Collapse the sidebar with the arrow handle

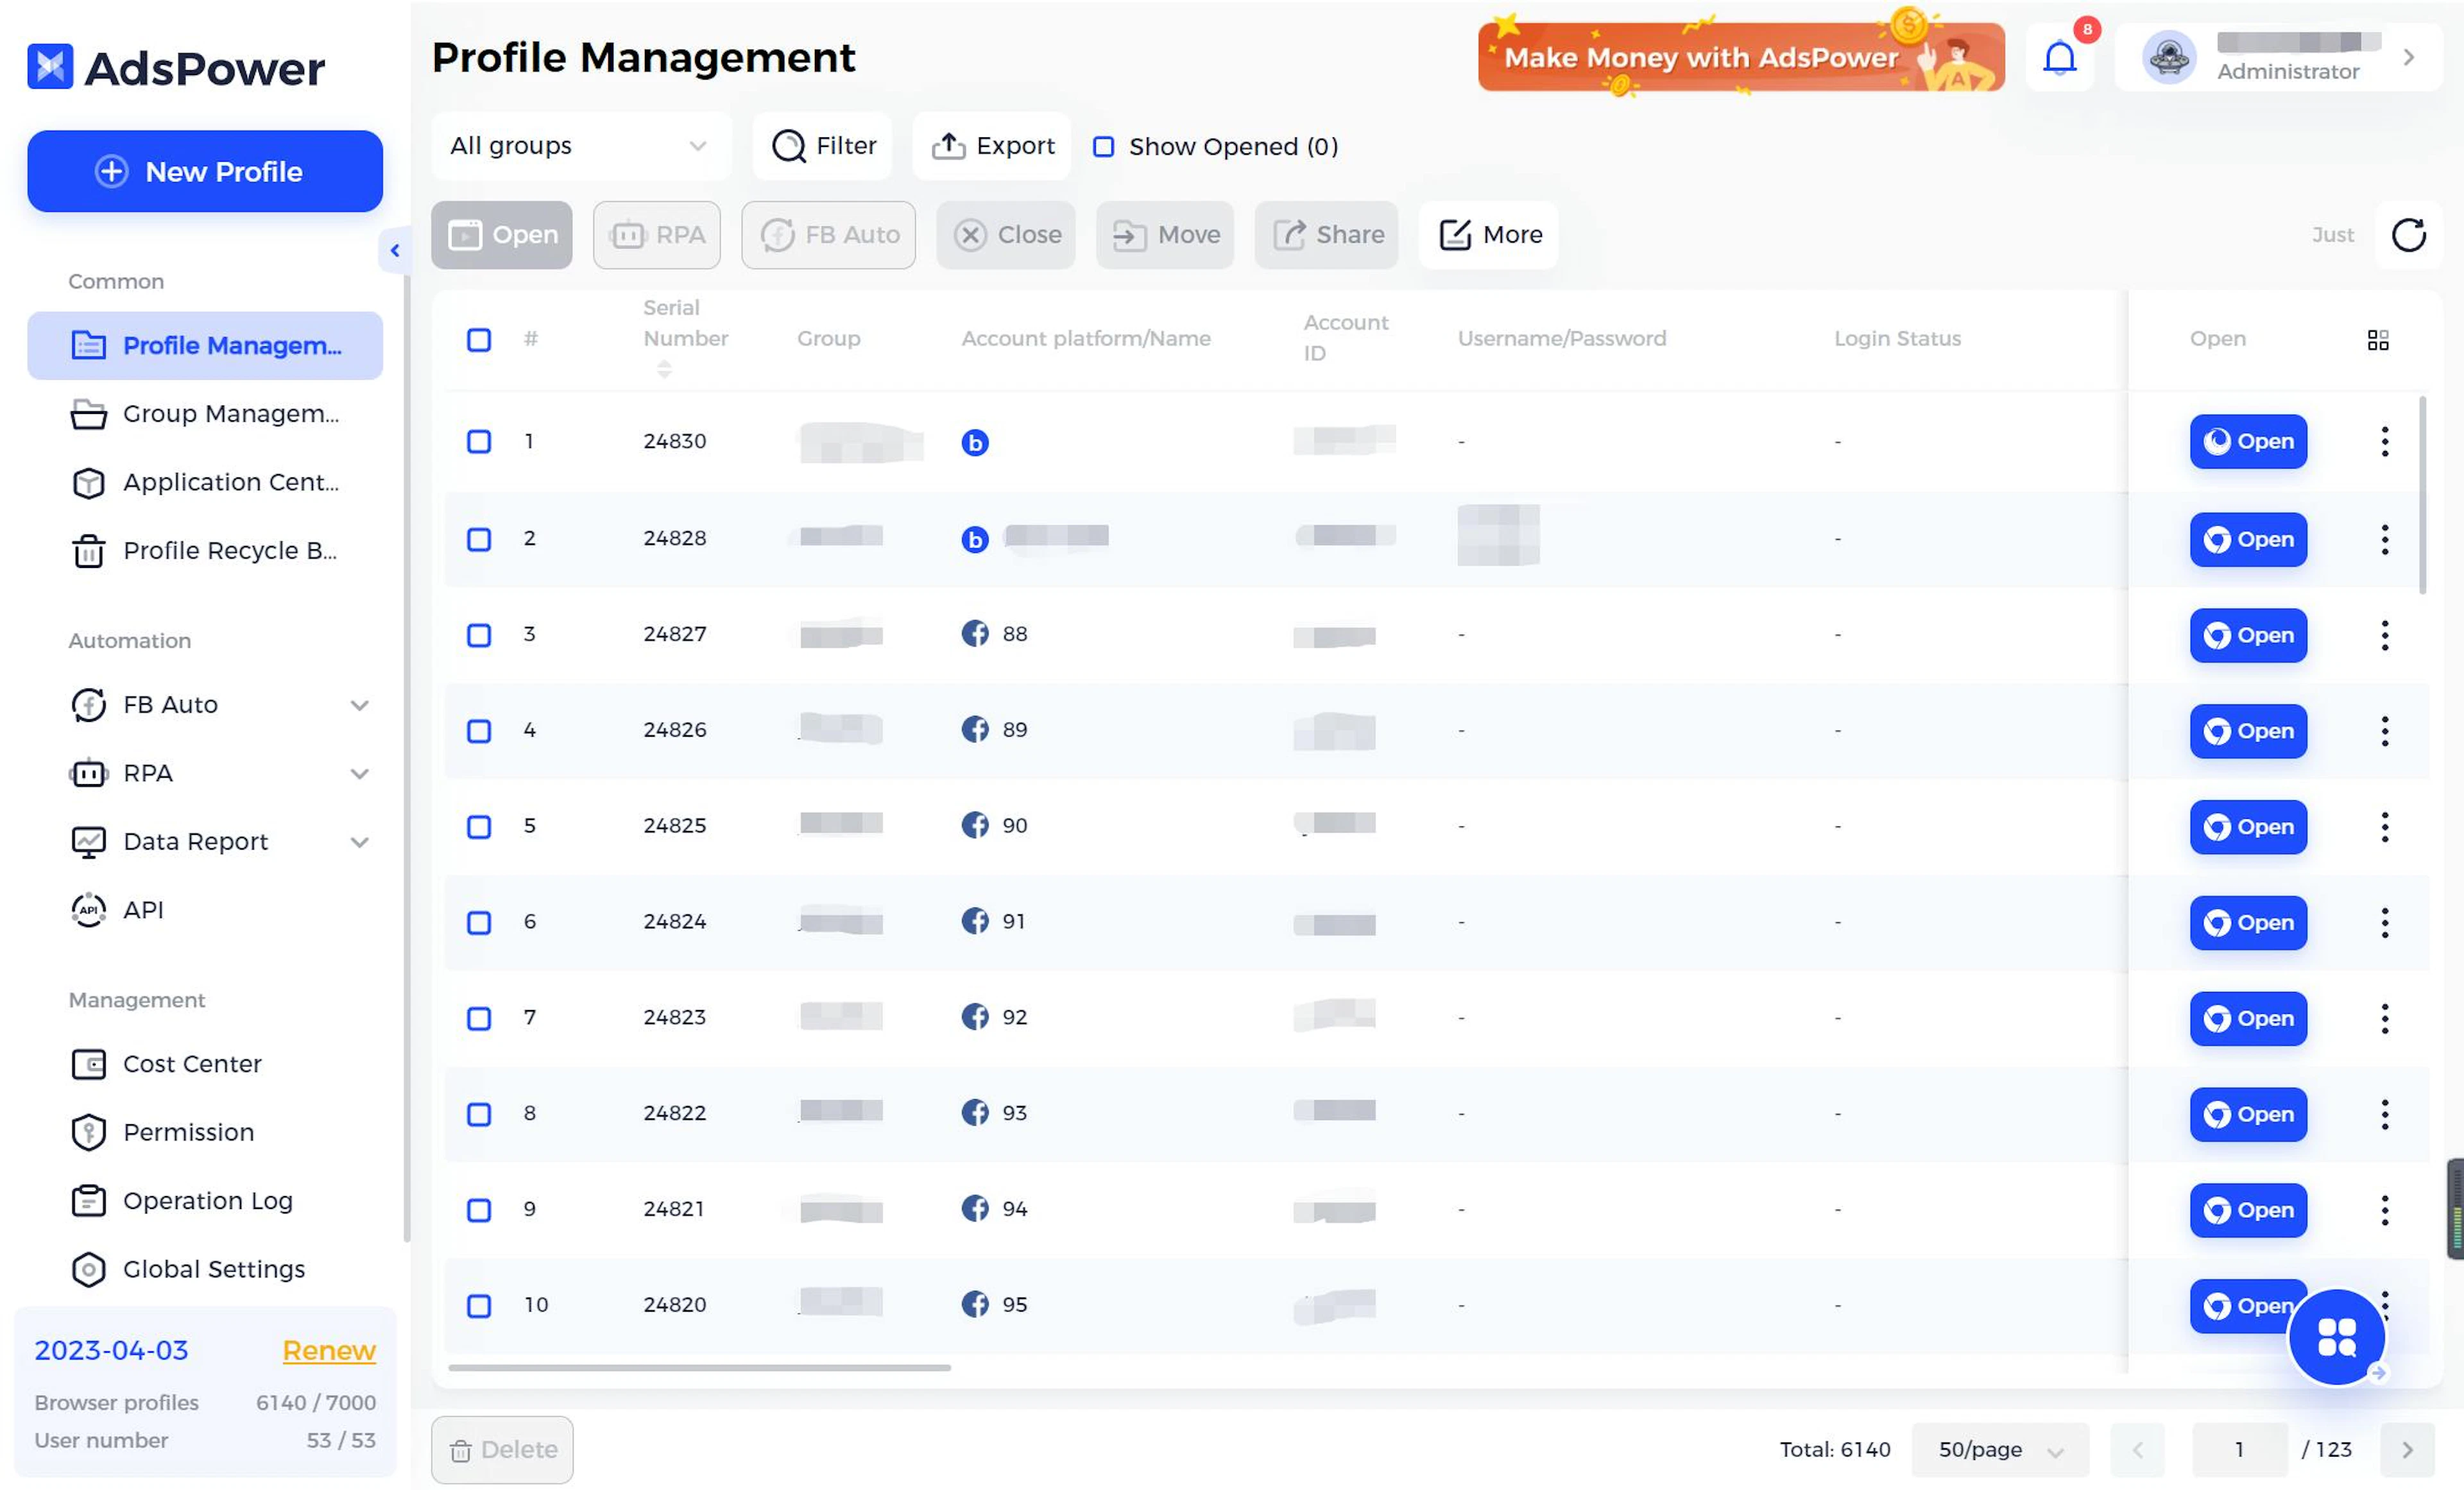394,251
